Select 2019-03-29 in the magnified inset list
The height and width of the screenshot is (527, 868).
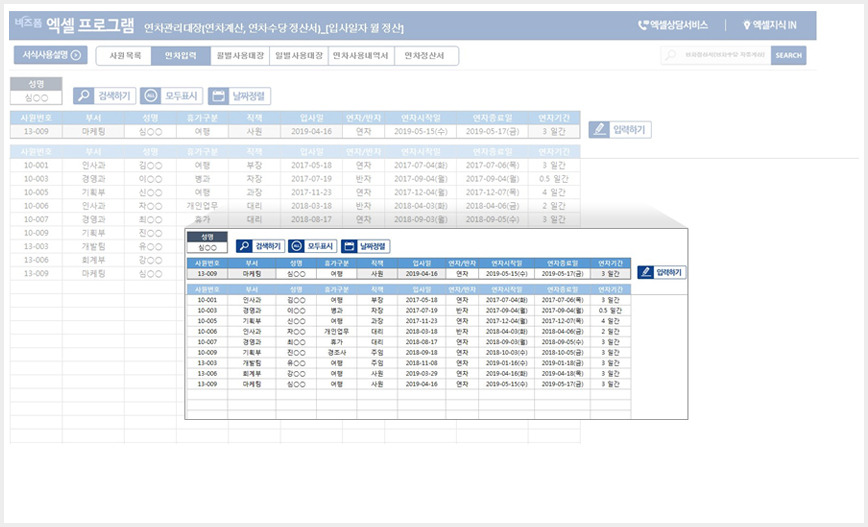click(x=421, y=374)
